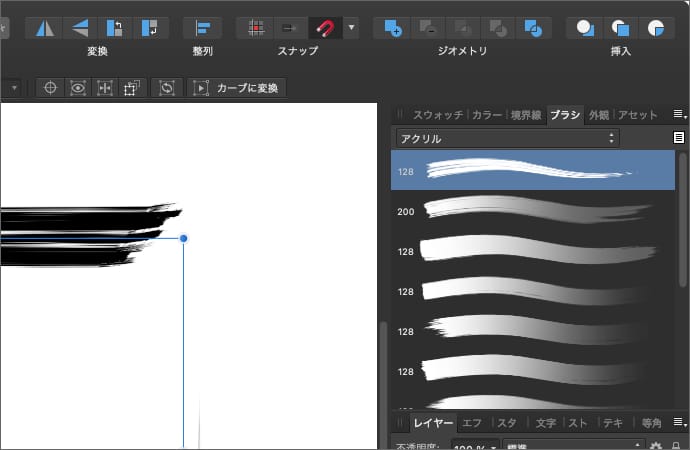Rotate the object with the left Rotate icon
Image resolution: width=690 pixels, height=450 pixels.
(x=114, y=28)
